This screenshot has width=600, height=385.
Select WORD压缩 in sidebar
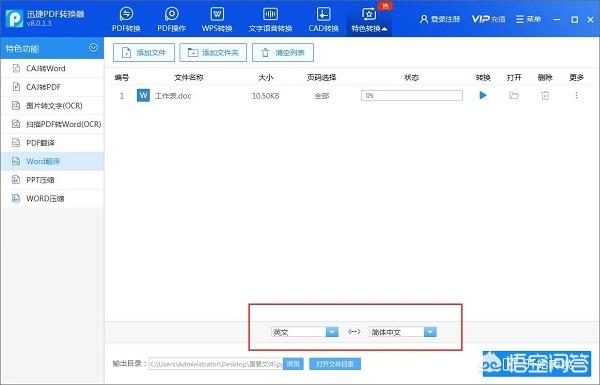52,198
